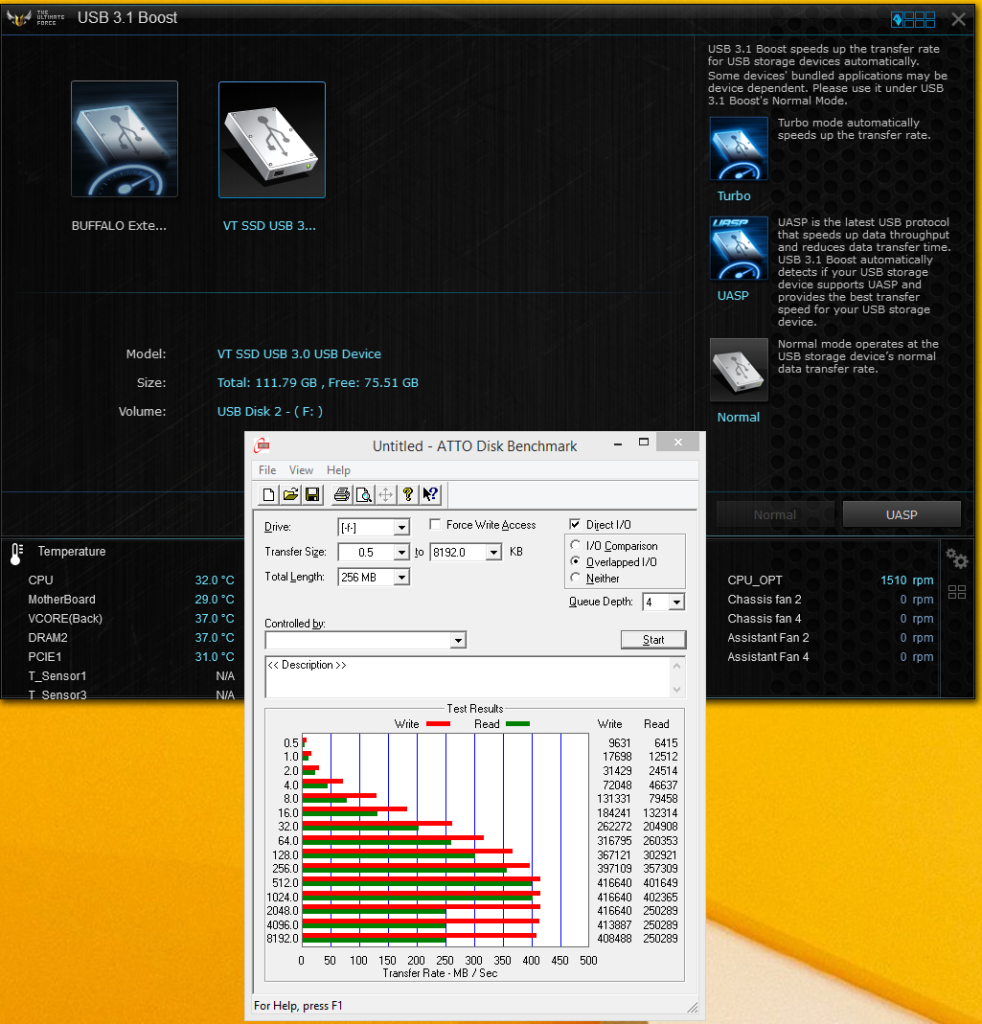Click the CPU temperature value 32.0 °C
Image resolution: width=982 pixels, height=1024 pixels.
pos(214,580)
